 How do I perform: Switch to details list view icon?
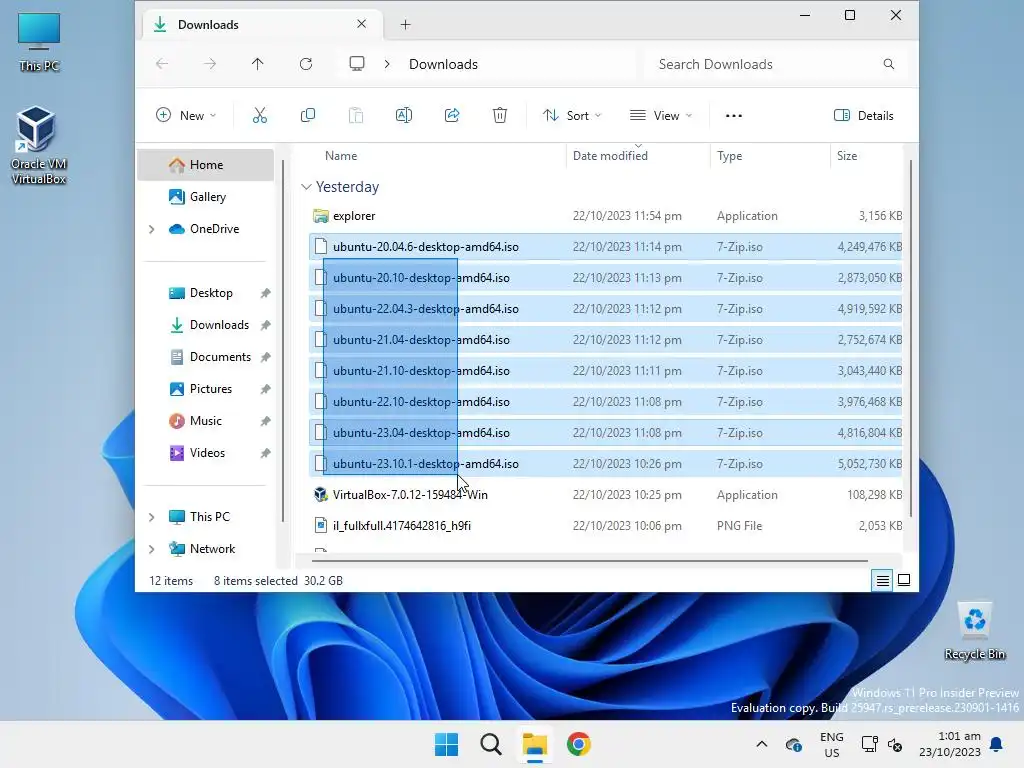coord(882,580)
